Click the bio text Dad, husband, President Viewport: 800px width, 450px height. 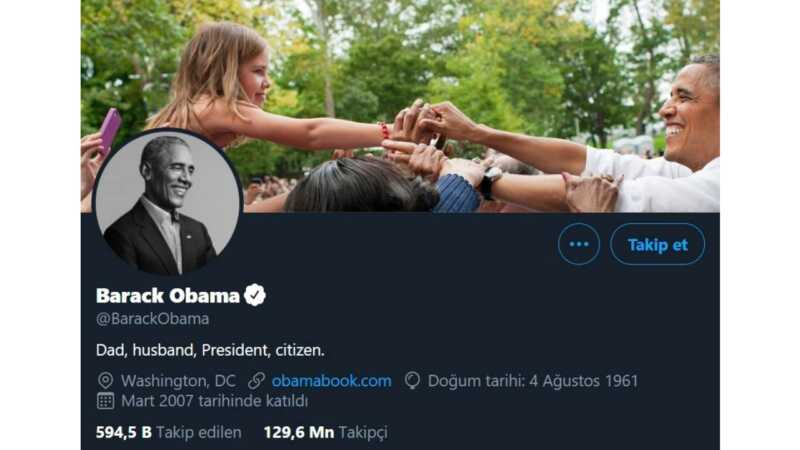(210, 350)
